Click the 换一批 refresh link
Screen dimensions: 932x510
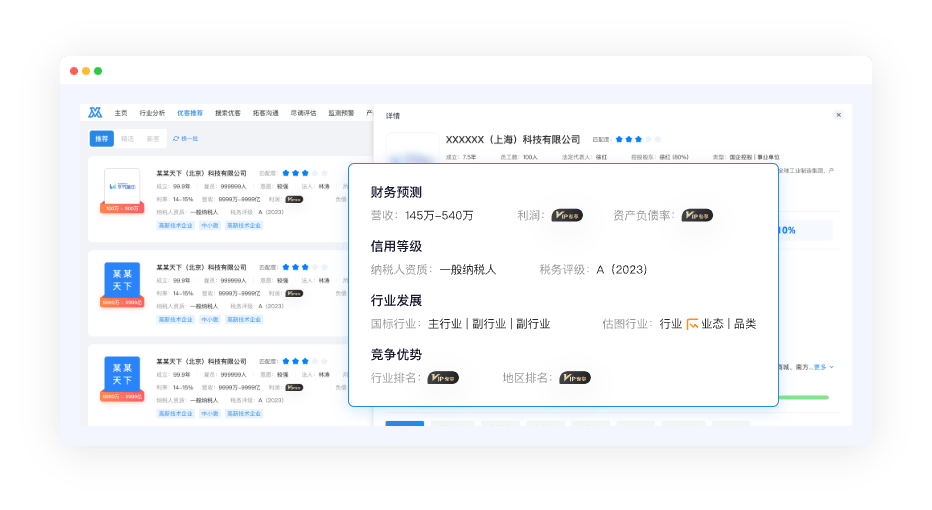[x=185, y=138]
